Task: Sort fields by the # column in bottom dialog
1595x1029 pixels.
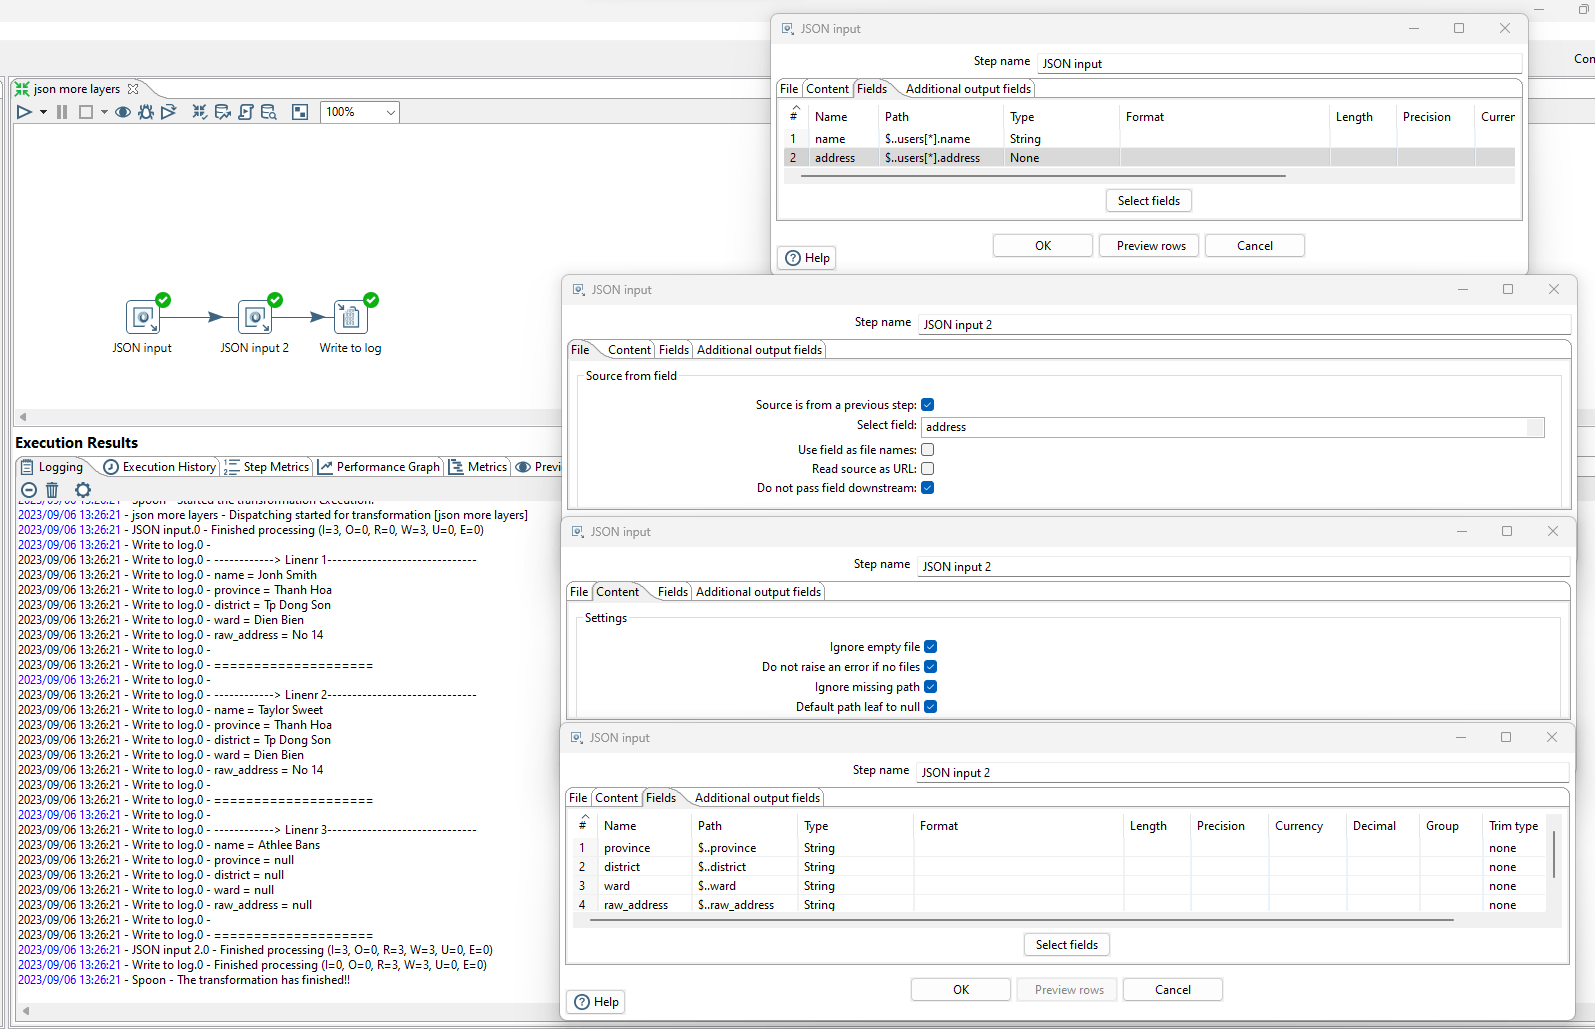Action: 584,824
